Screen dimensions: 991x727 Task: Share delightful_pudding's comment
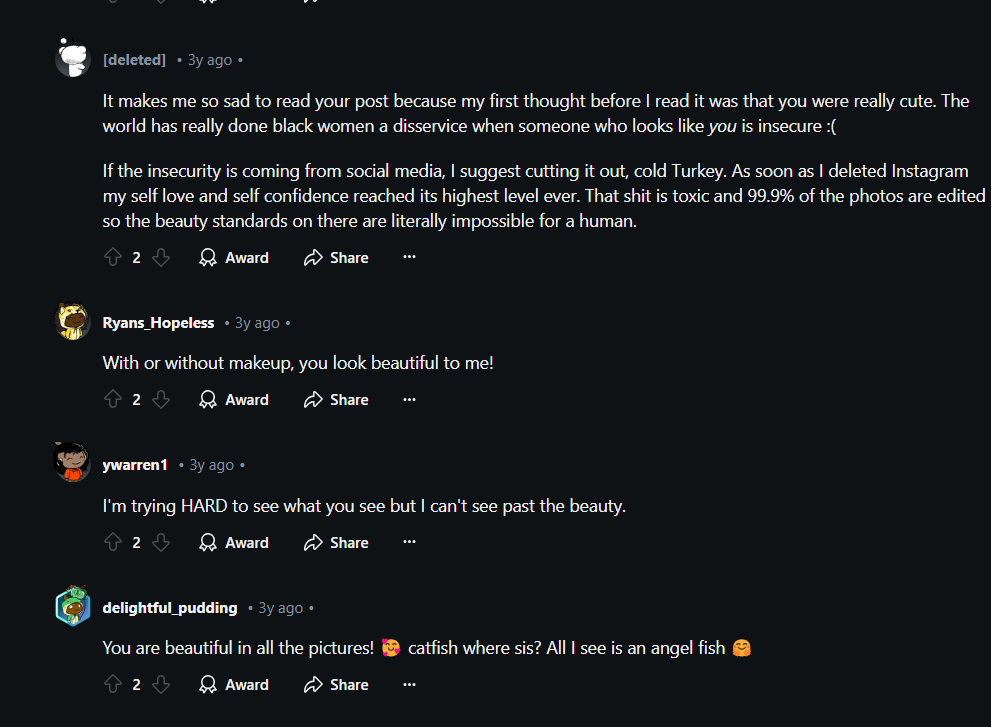(x=336, y=685)
